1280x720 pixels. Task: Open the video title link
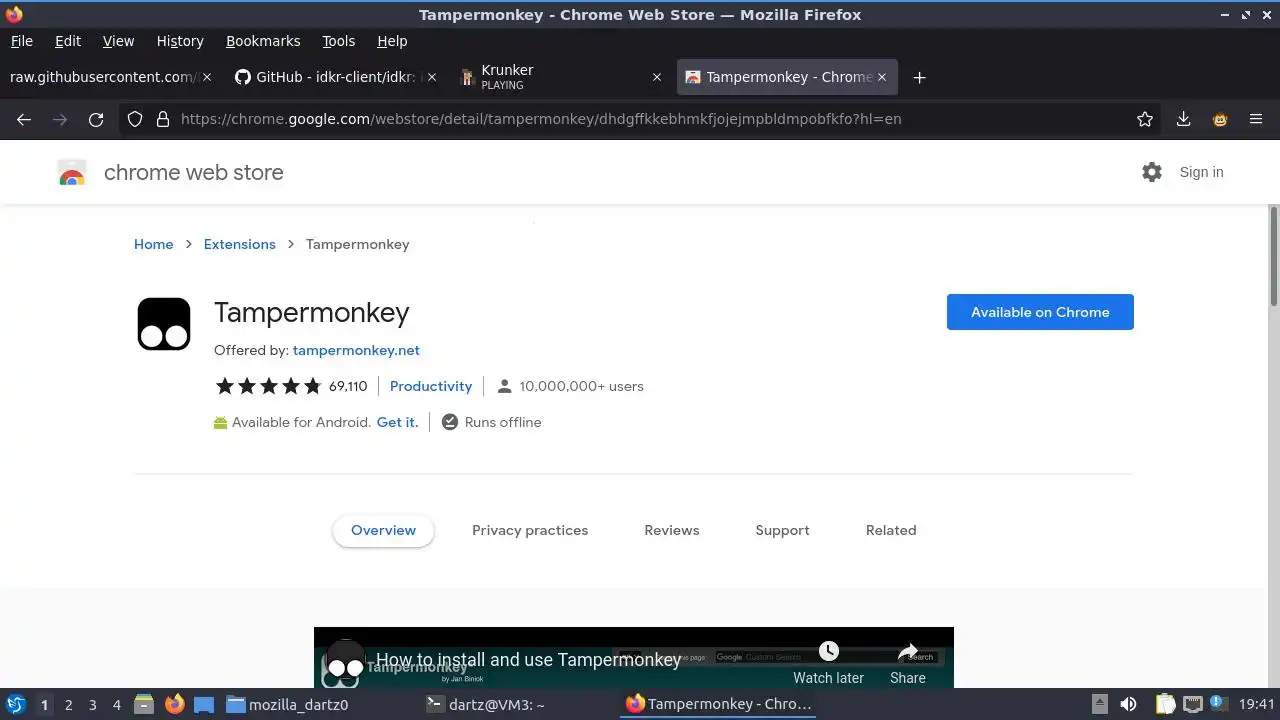pos(528,660)
